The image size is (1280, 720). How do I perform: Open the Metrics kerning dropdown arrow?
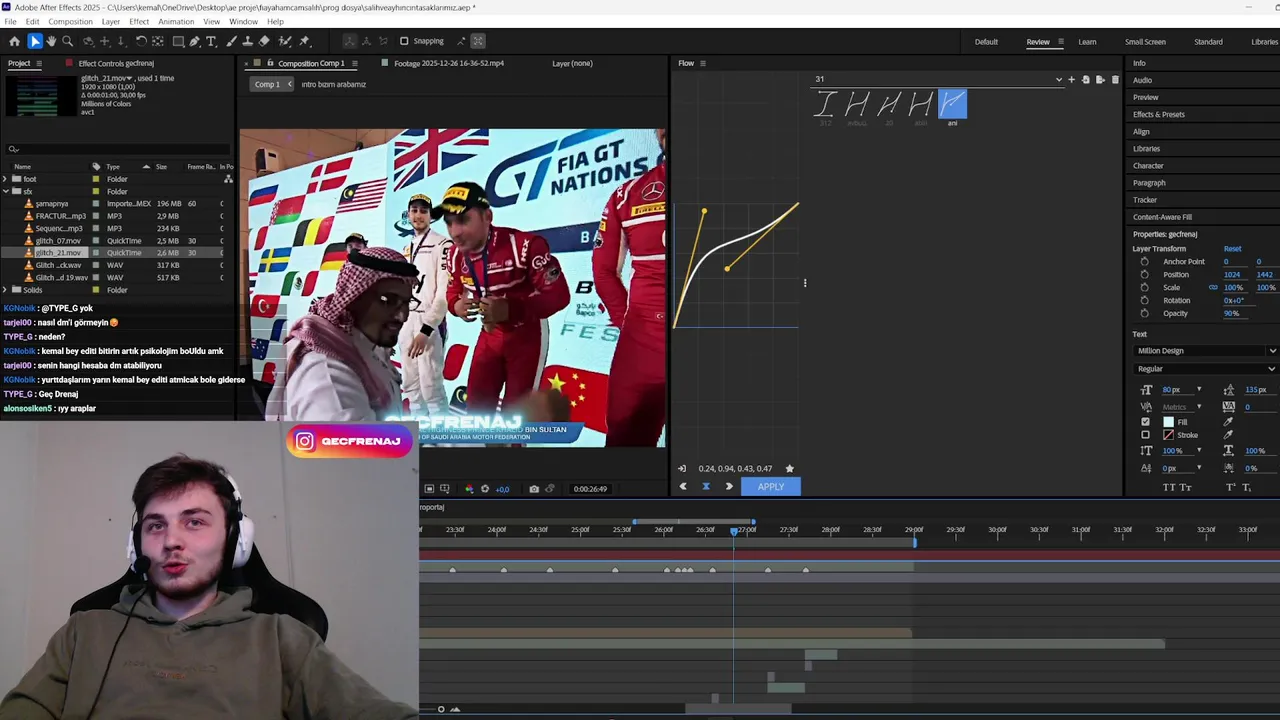(1199, 407)
